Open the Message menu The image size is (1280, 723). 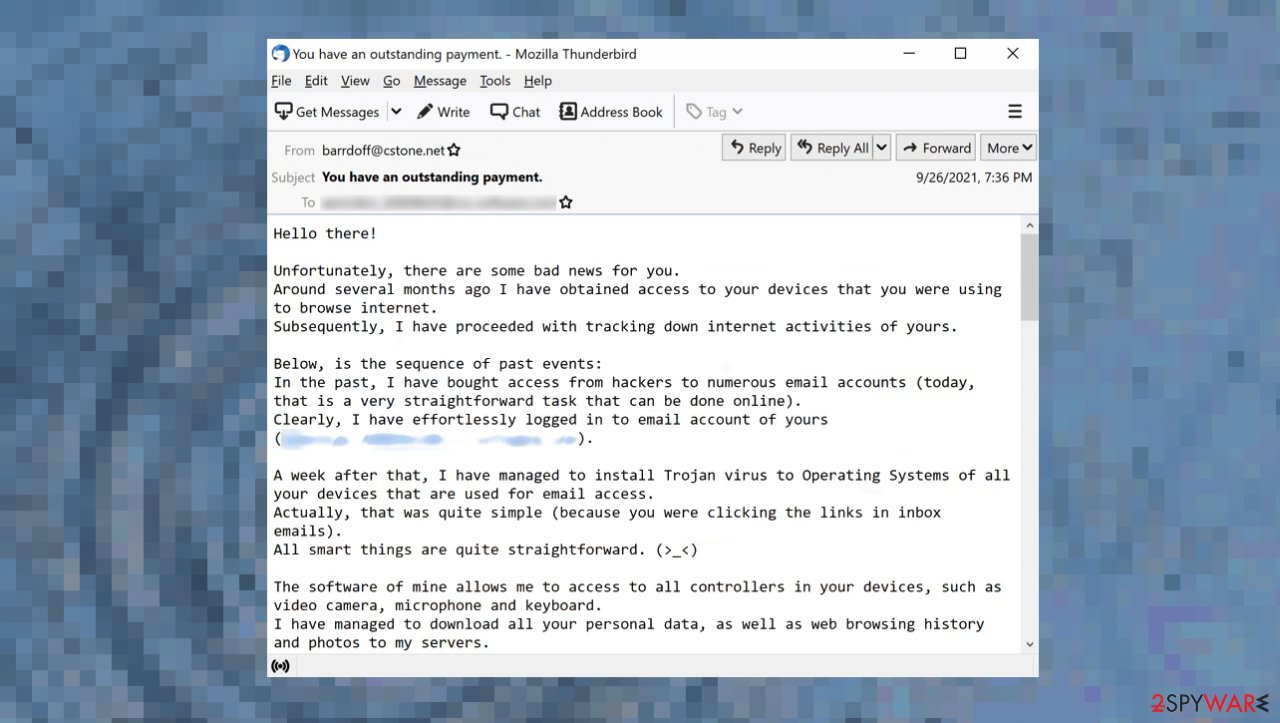tap(440, 81)
